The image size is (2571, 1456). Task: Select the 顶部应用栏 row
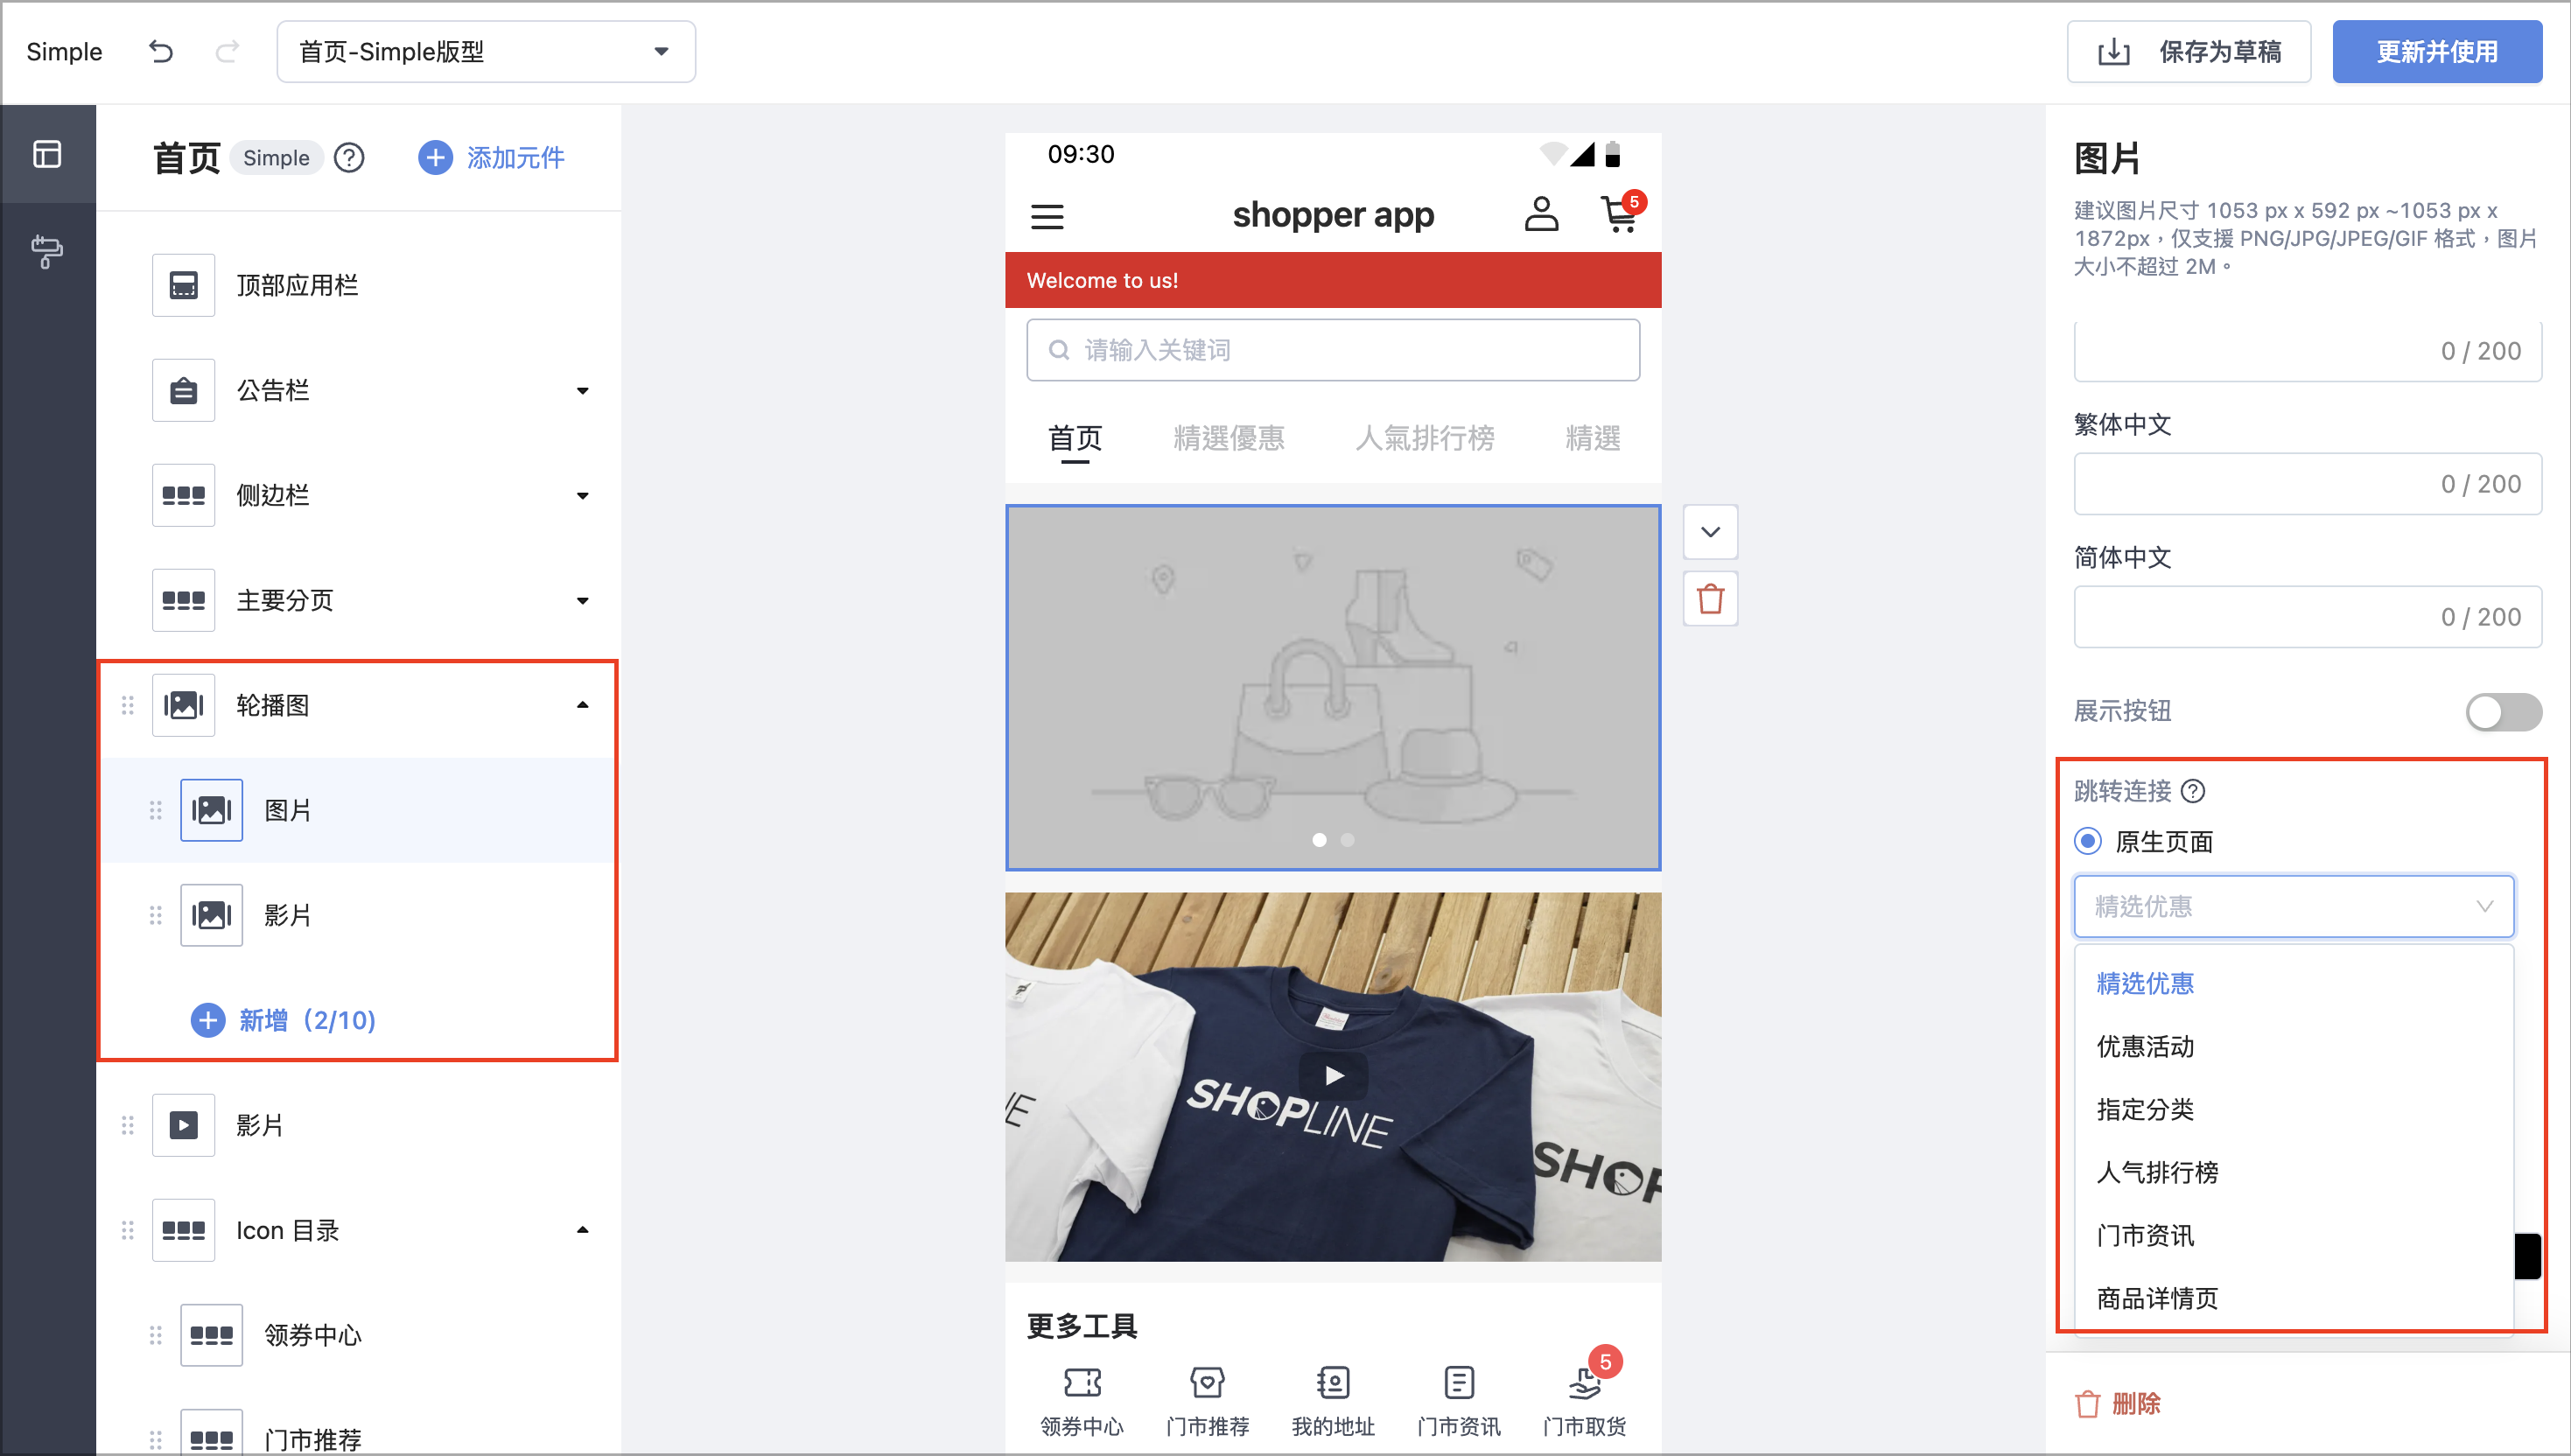358,285
